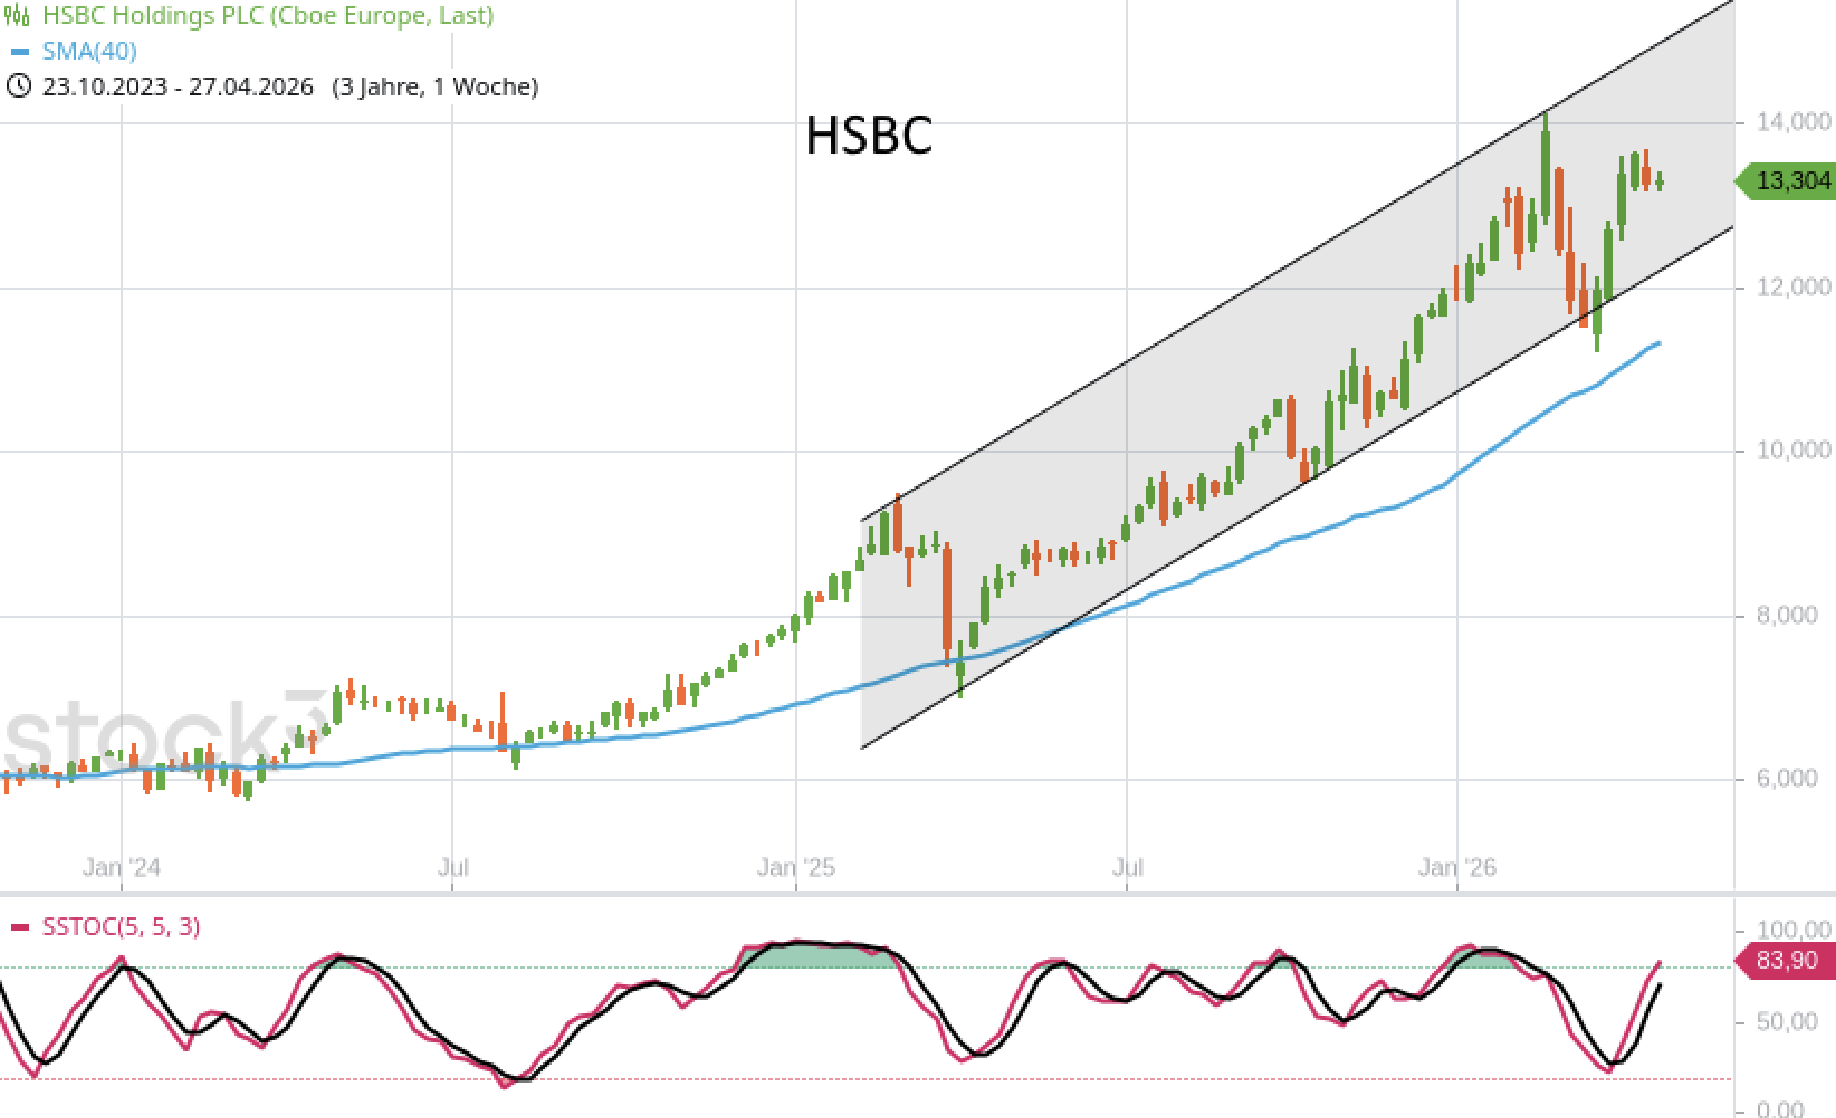The image size is (1836, 1118).
Task: Click the 50,00 stochastic axis label
Action: tap(1786, 1022)
